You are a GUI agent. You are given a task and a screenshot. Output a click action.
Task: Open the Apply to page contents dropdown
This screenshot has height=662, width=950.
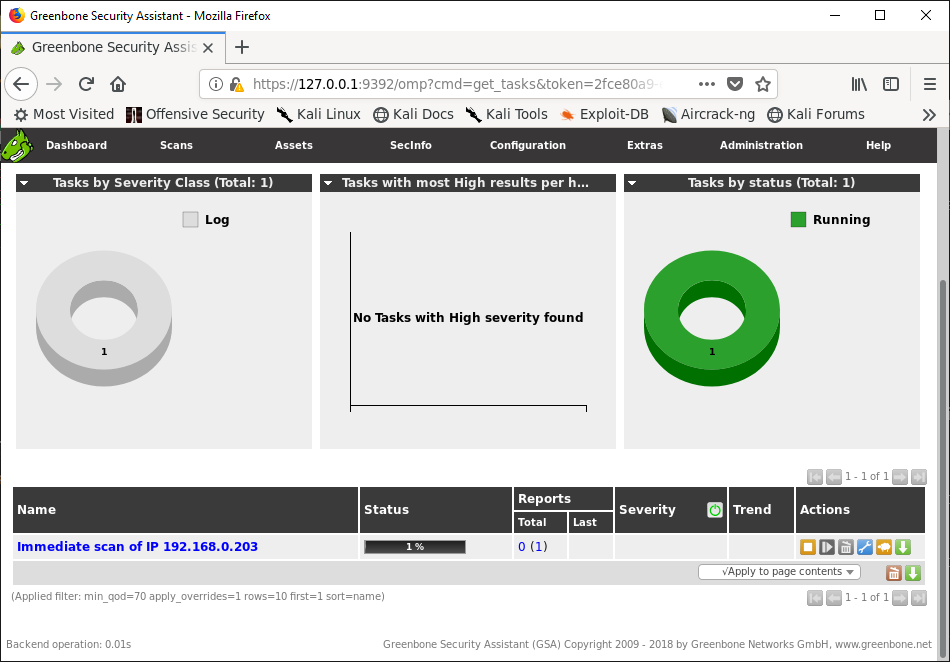pos(779,572)
